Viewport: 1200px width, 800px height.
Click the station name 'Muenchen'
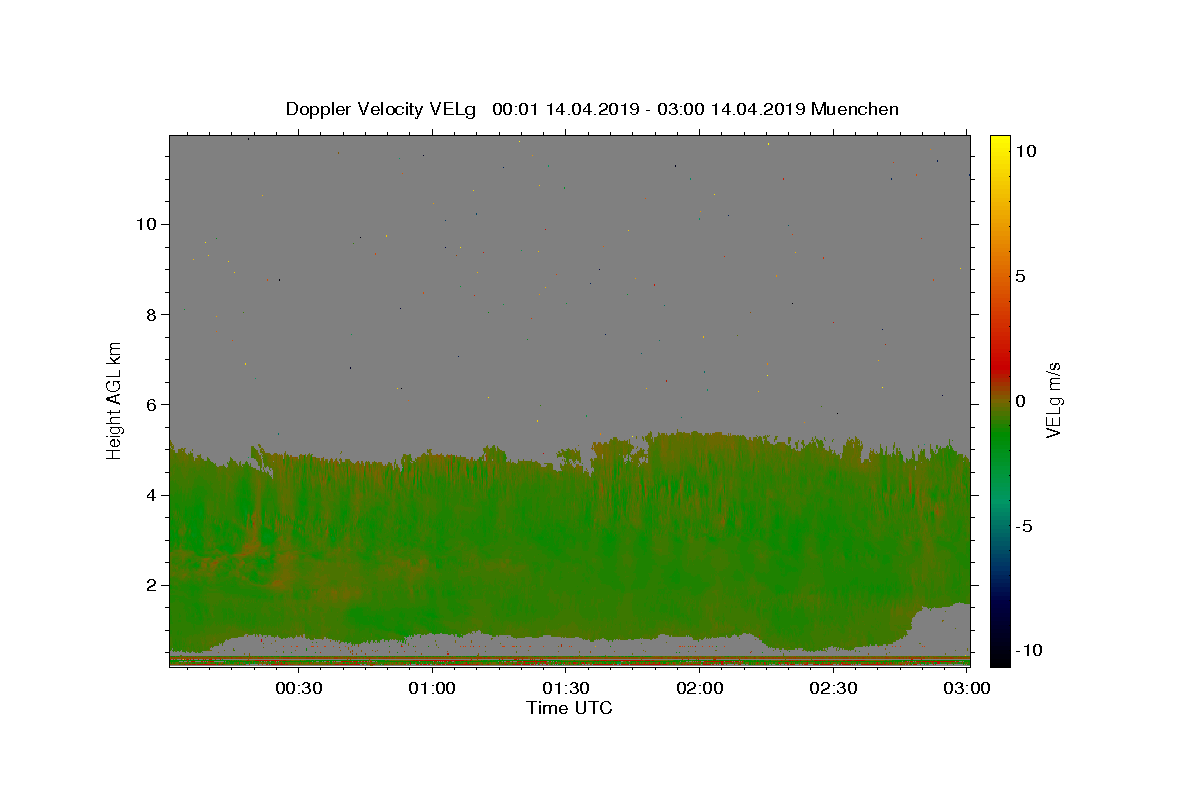(x=855, y=109)
